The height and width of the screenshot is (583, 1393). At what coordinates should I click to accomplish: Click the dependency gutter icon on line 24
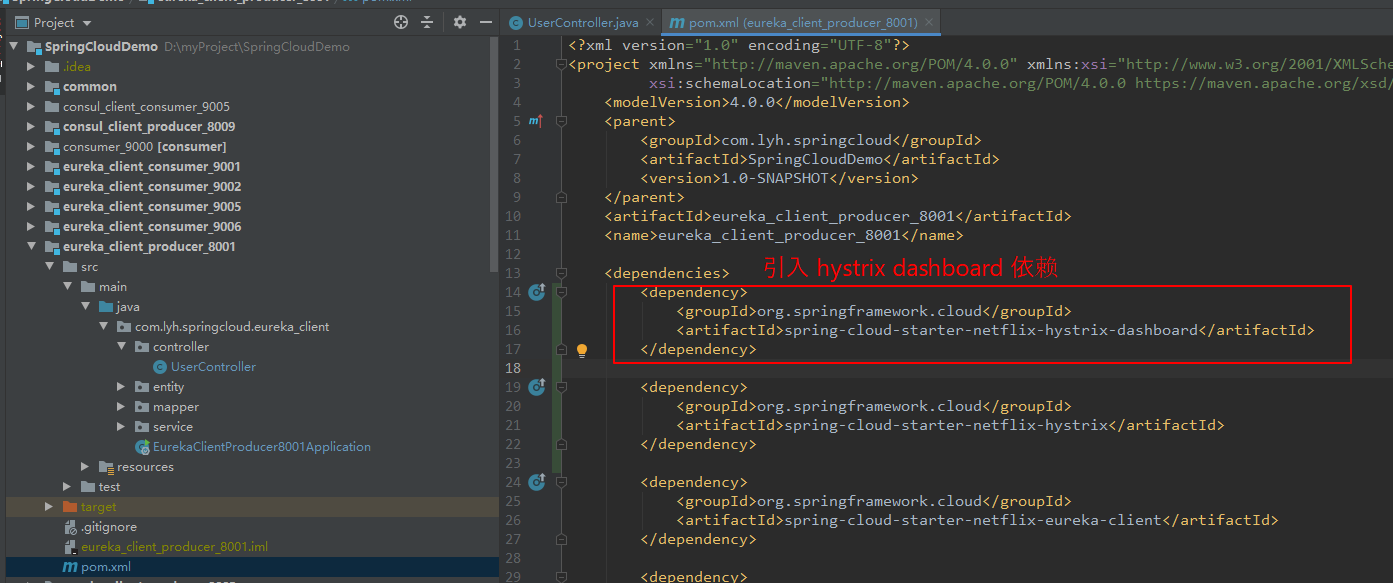536,482
